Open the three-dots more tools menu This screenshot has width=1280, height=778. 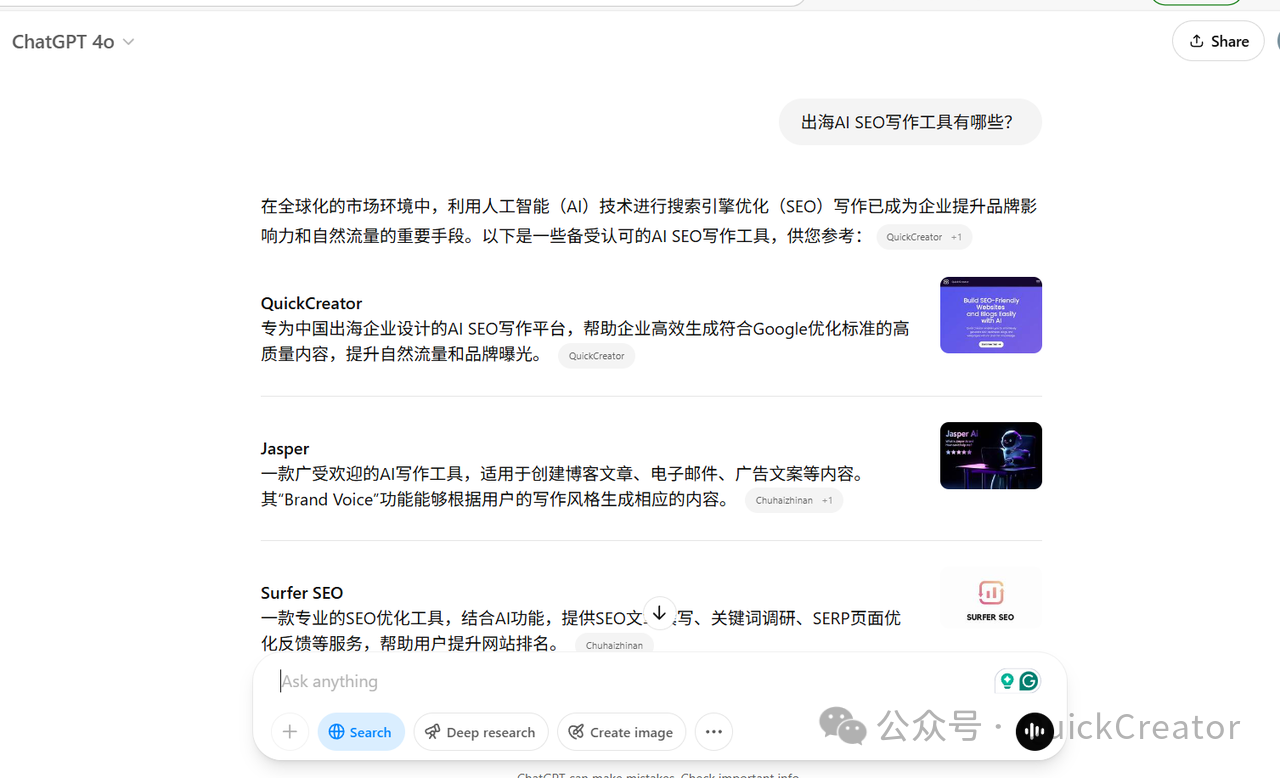714,732
